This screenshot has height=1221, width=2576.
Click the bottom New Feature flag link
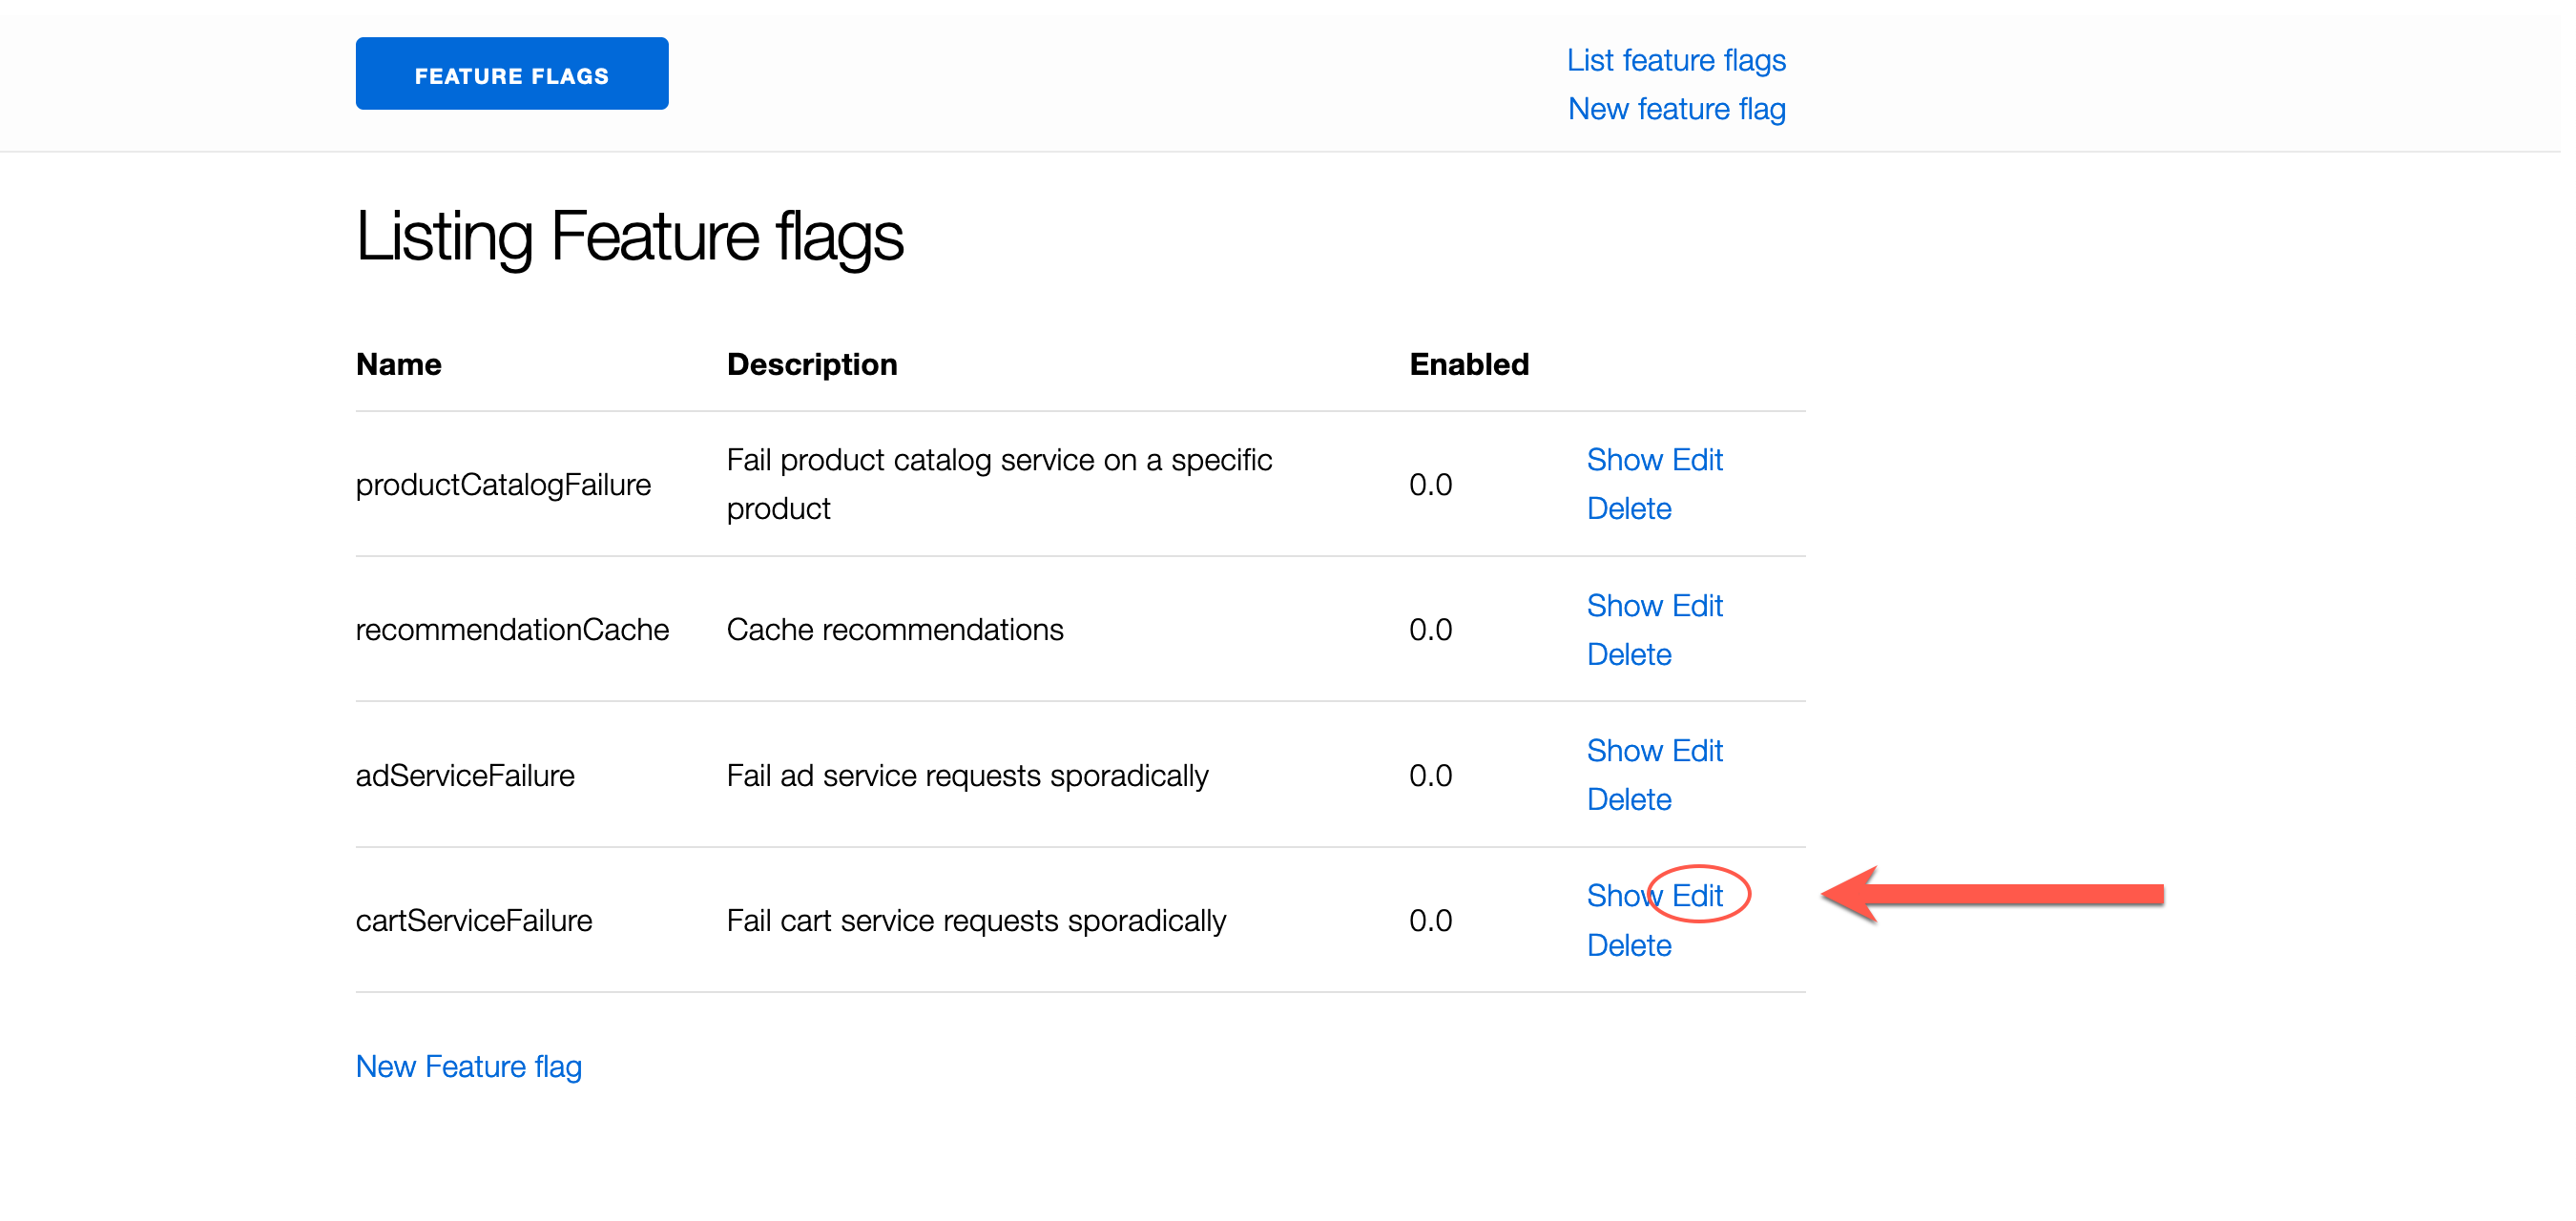pyautogui.click(x=468, y=1067)
